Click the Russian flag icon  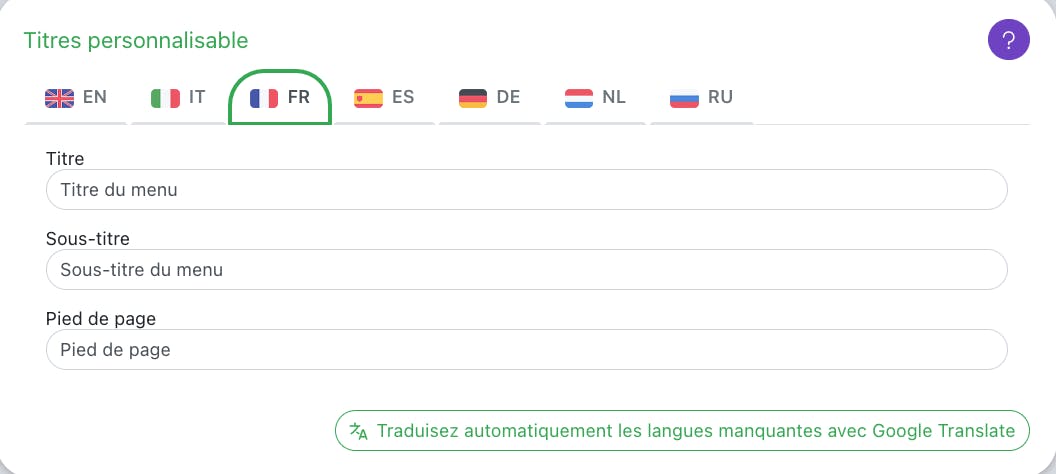point(684,98)
